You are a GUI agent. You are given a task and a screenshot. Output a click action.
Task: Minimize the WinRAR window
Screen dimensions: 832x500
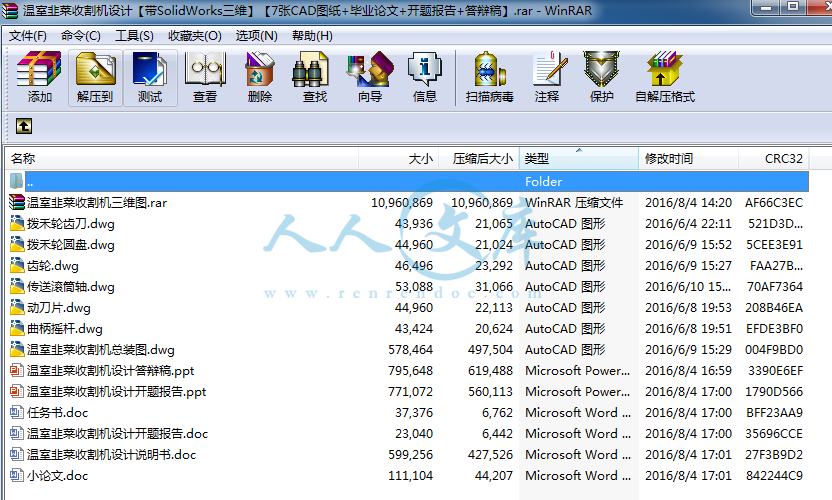point(766,7)
